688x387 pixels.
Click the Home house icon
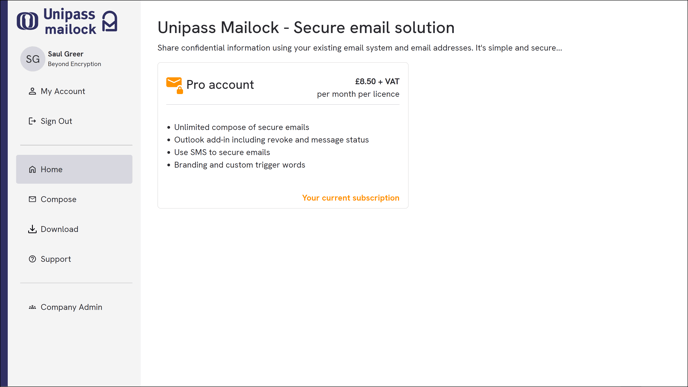pos(32,169)
